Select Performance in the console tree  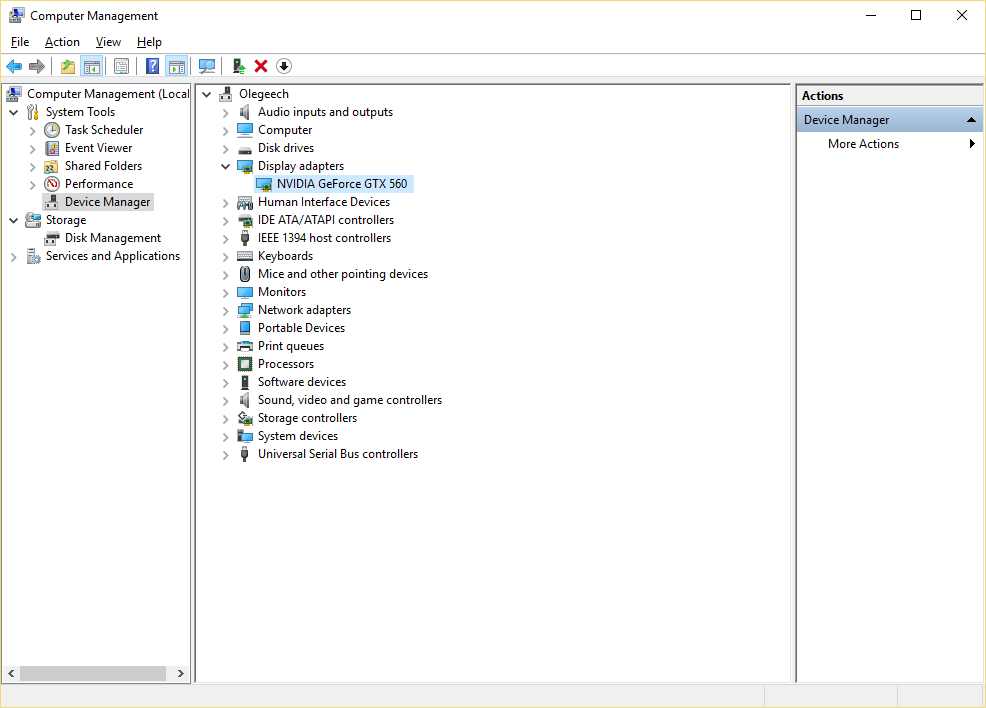pos(99,184)
